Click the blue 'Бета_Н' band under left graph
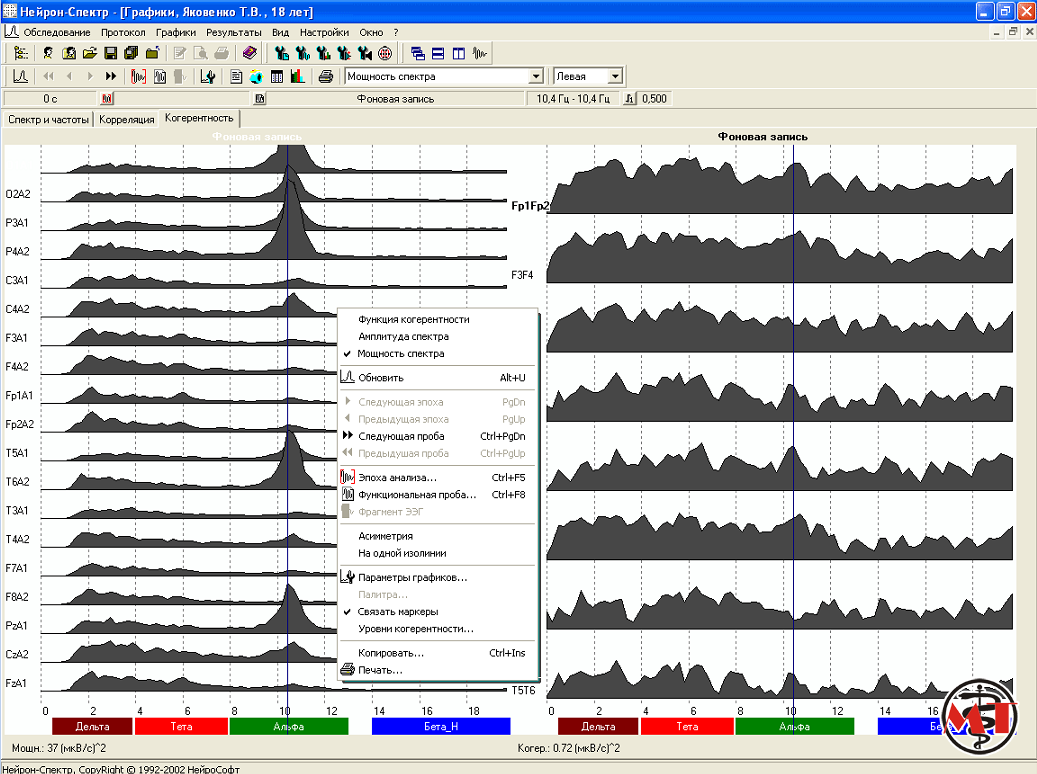Viewport: 1037px width, 774px height. coord(441,726)
